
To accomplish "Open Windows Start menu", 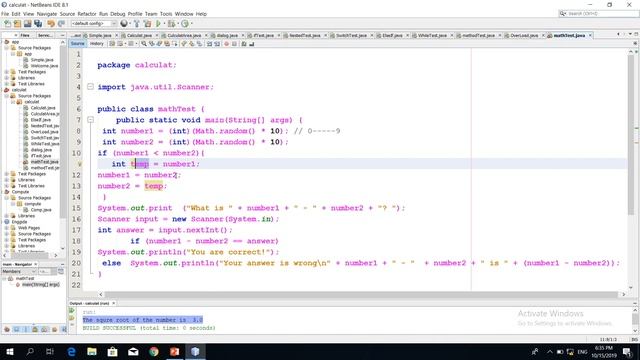I will click(9, 351).
